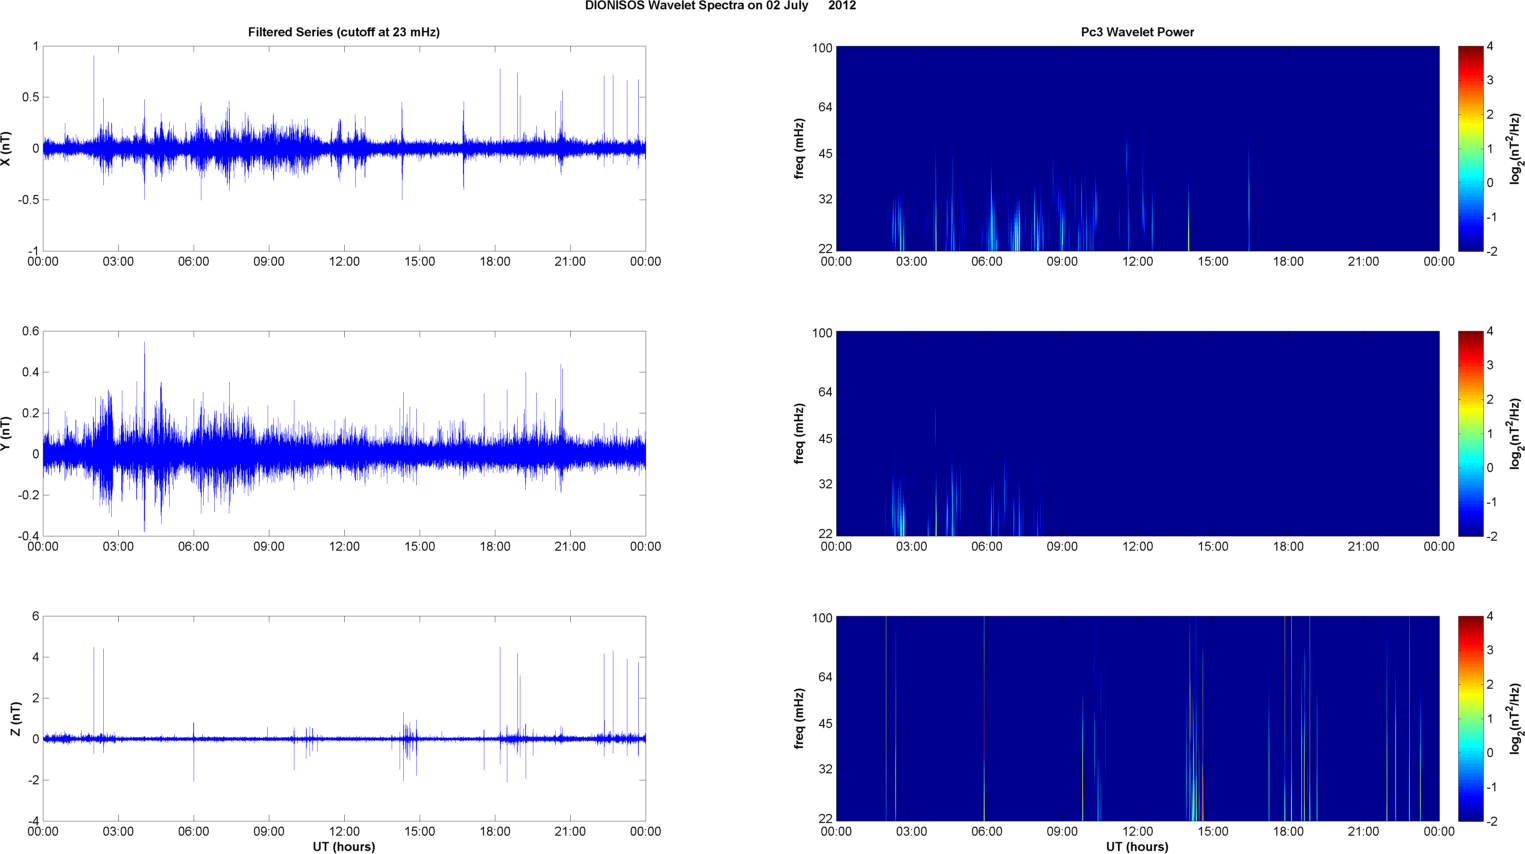1525x854 pixels.
Task: Select the "Filtered Series (cutoff at 23 mHz)" heading
Action: point(344,32)
